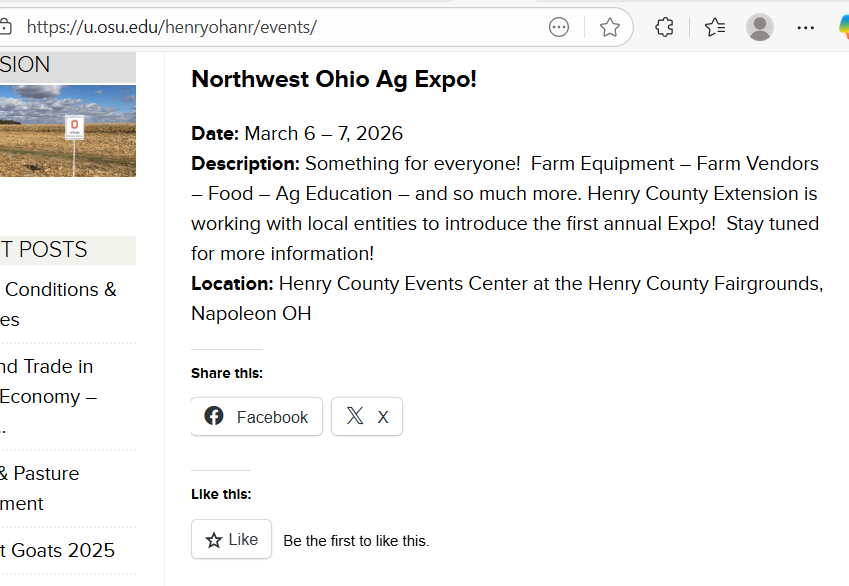Open the 'Goats 2025' sidebar post
The height and width of the screenshot is (586, 849).
pos(58,550)
